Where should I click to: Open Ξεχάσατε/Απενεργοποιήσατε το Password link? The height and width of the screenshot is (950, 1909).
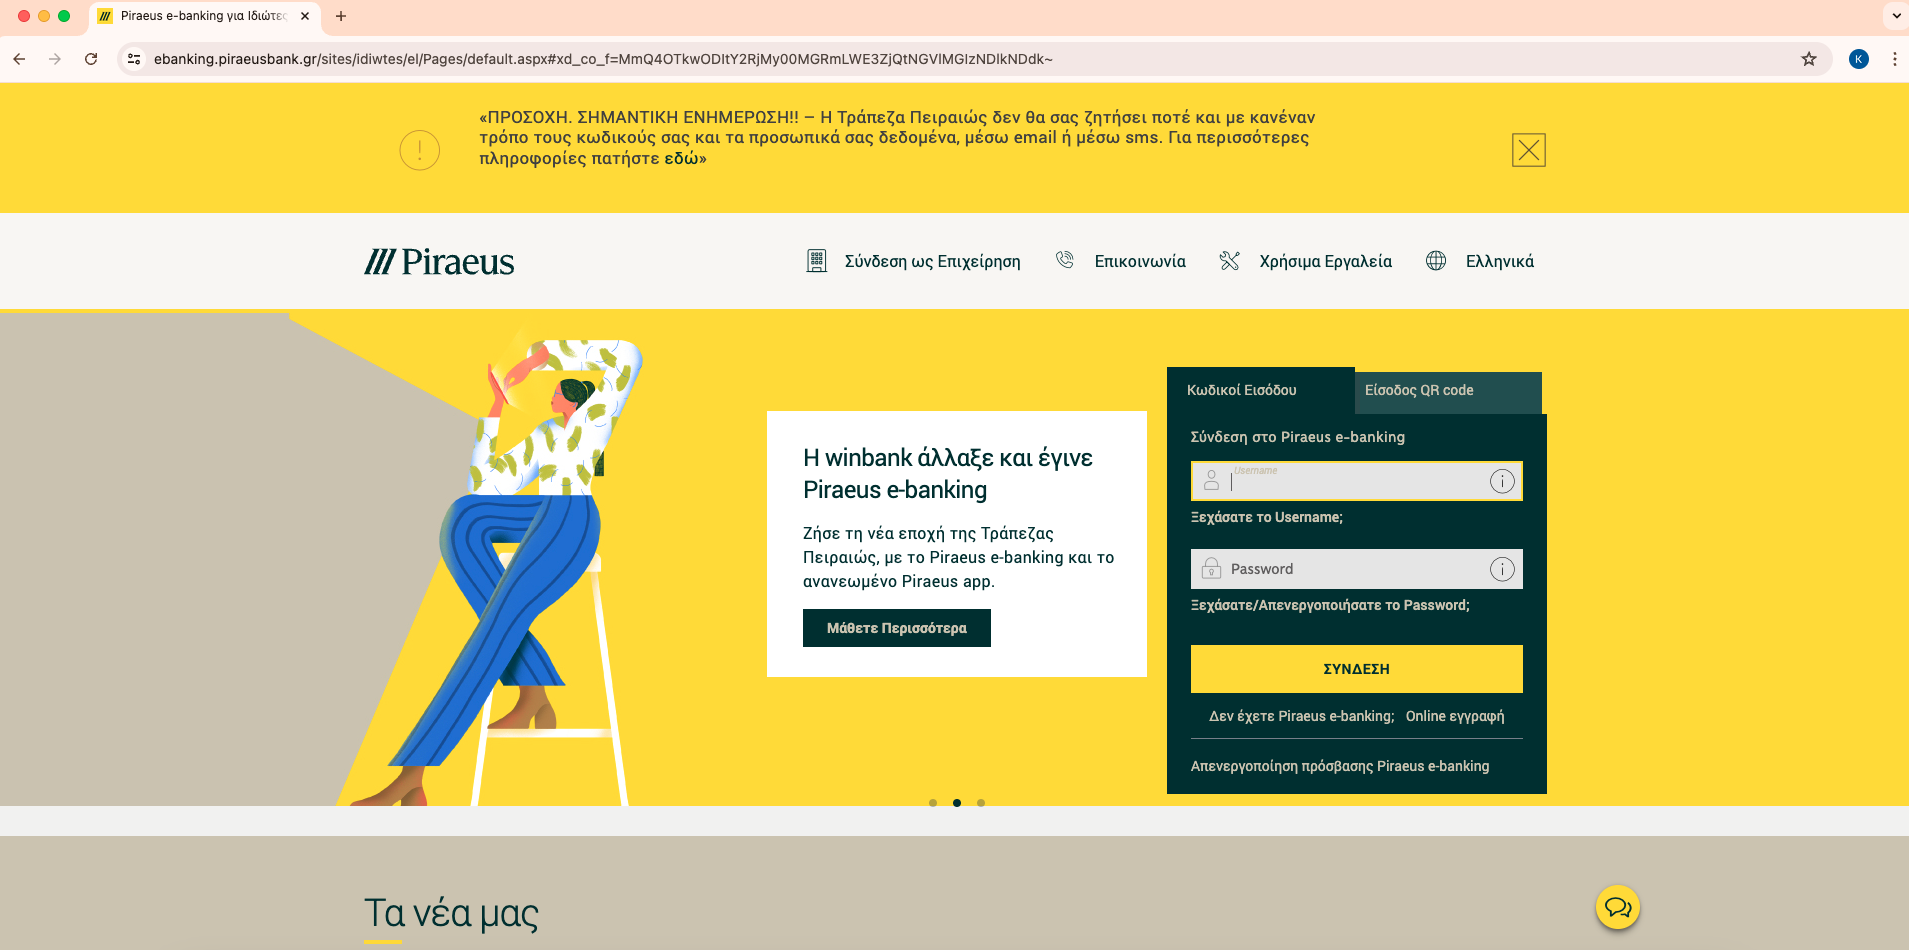(x=1330, y=605)
